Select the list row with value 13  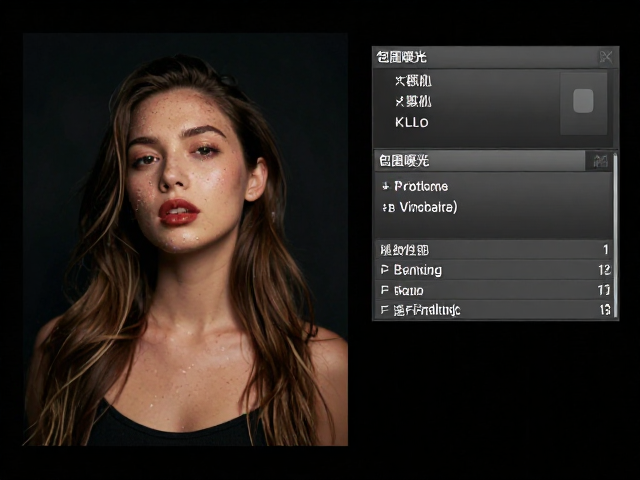tap(493, 310)
